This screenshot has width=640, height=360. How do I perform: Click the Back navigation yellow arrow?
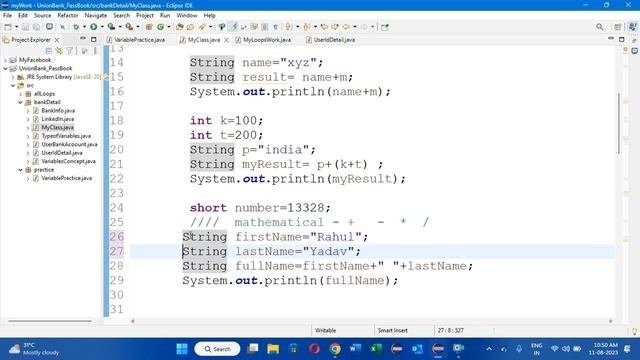tap(346, 27)
